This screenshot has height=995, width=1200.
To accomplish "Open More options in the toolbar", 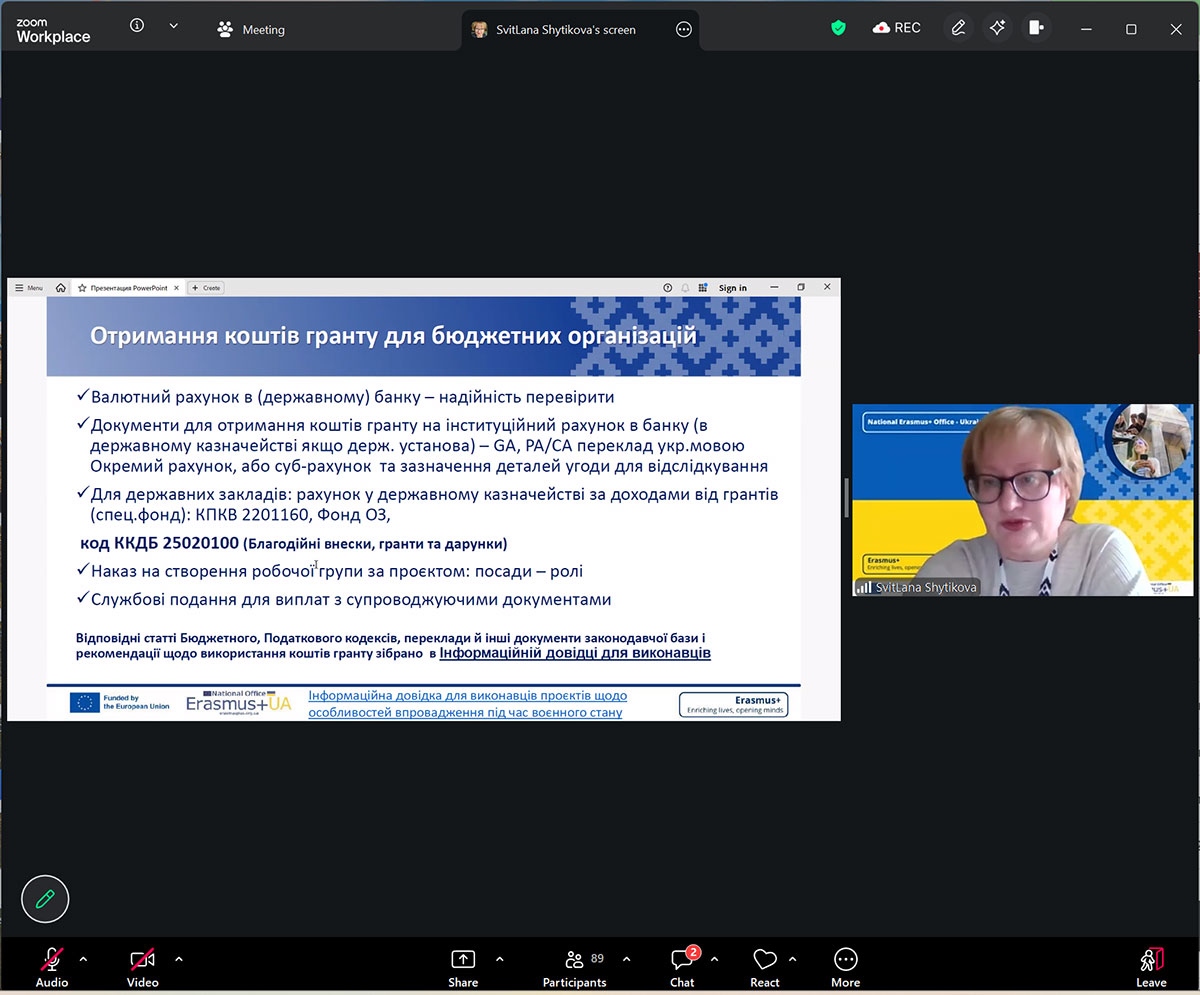I will (845, 967).
